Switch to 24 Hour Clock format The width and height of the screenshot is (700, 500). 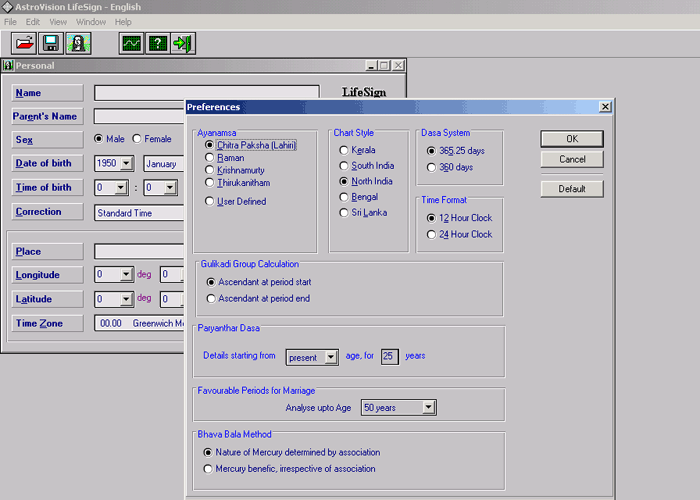459,234
